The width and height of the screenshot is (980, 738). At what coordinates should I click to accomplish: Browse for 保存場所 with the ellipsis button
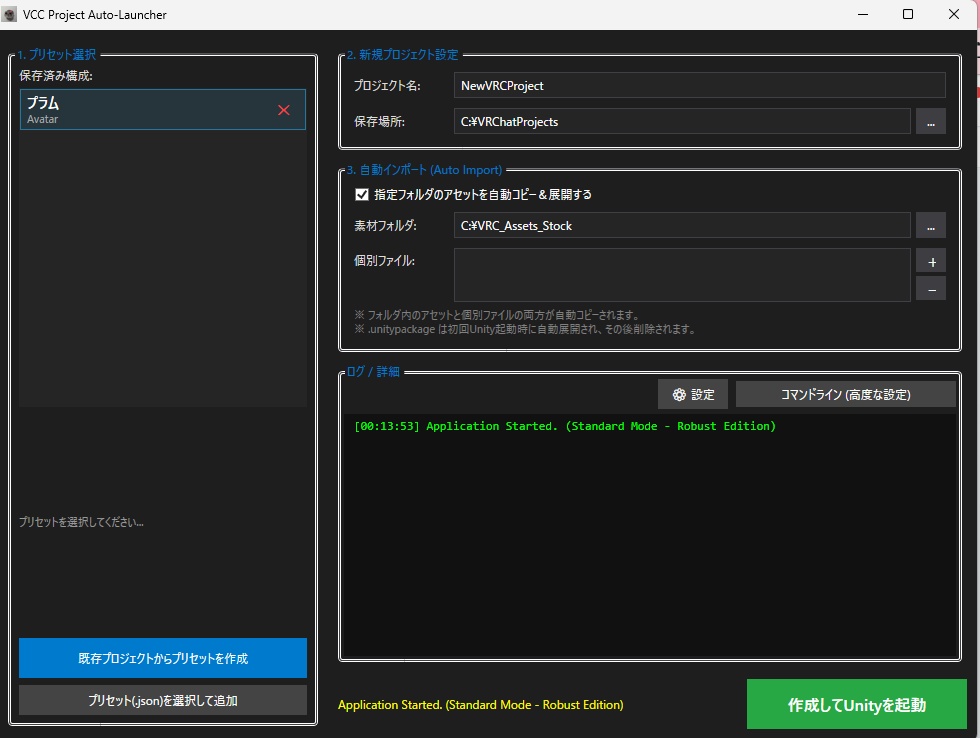click(930, 121)
